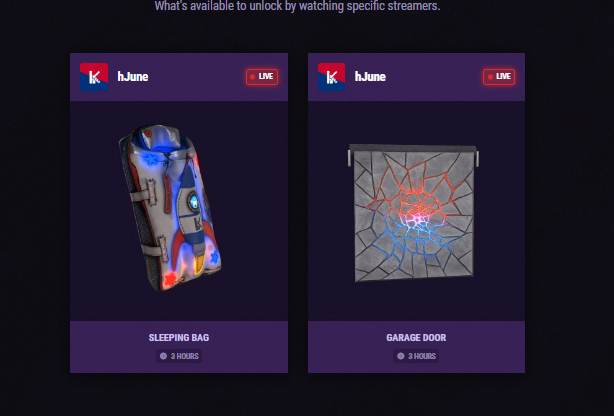Open hJune name link on Garage Door card
The height and width of the screenshot is (416, 614).
point(370,77)
